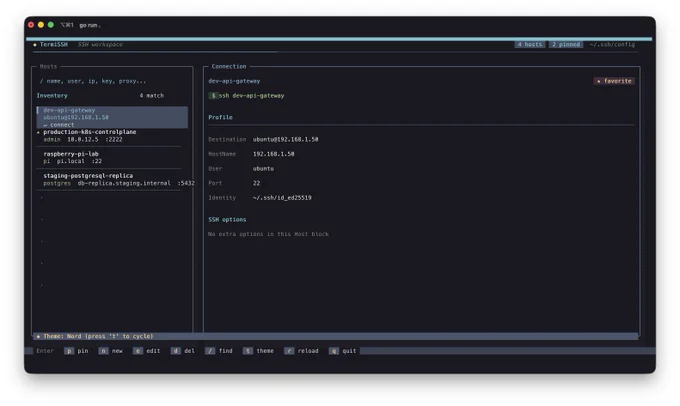Click the connect action under dev-api-gateway
Viewport: 680px width, 406px height.
[x=59, y=125]
